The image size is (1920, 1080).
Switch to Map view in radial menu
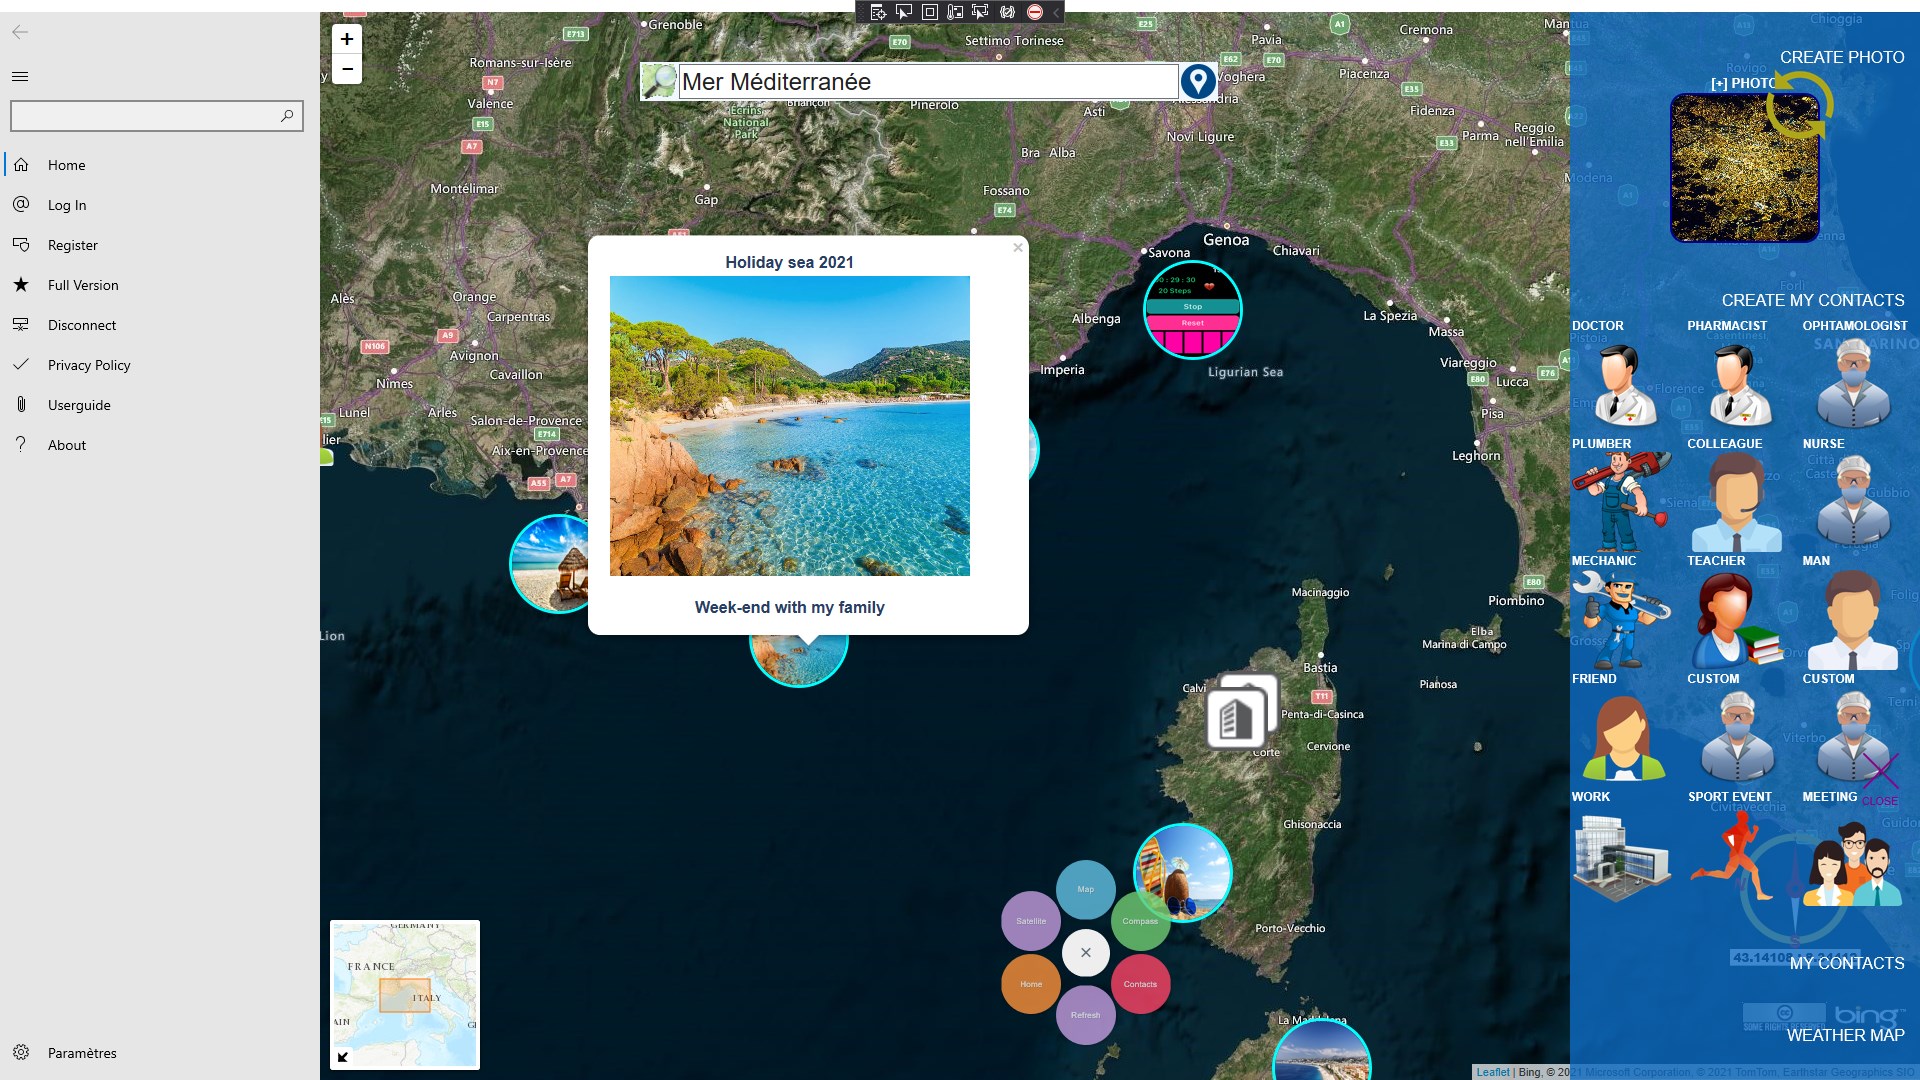[1085, 889]
